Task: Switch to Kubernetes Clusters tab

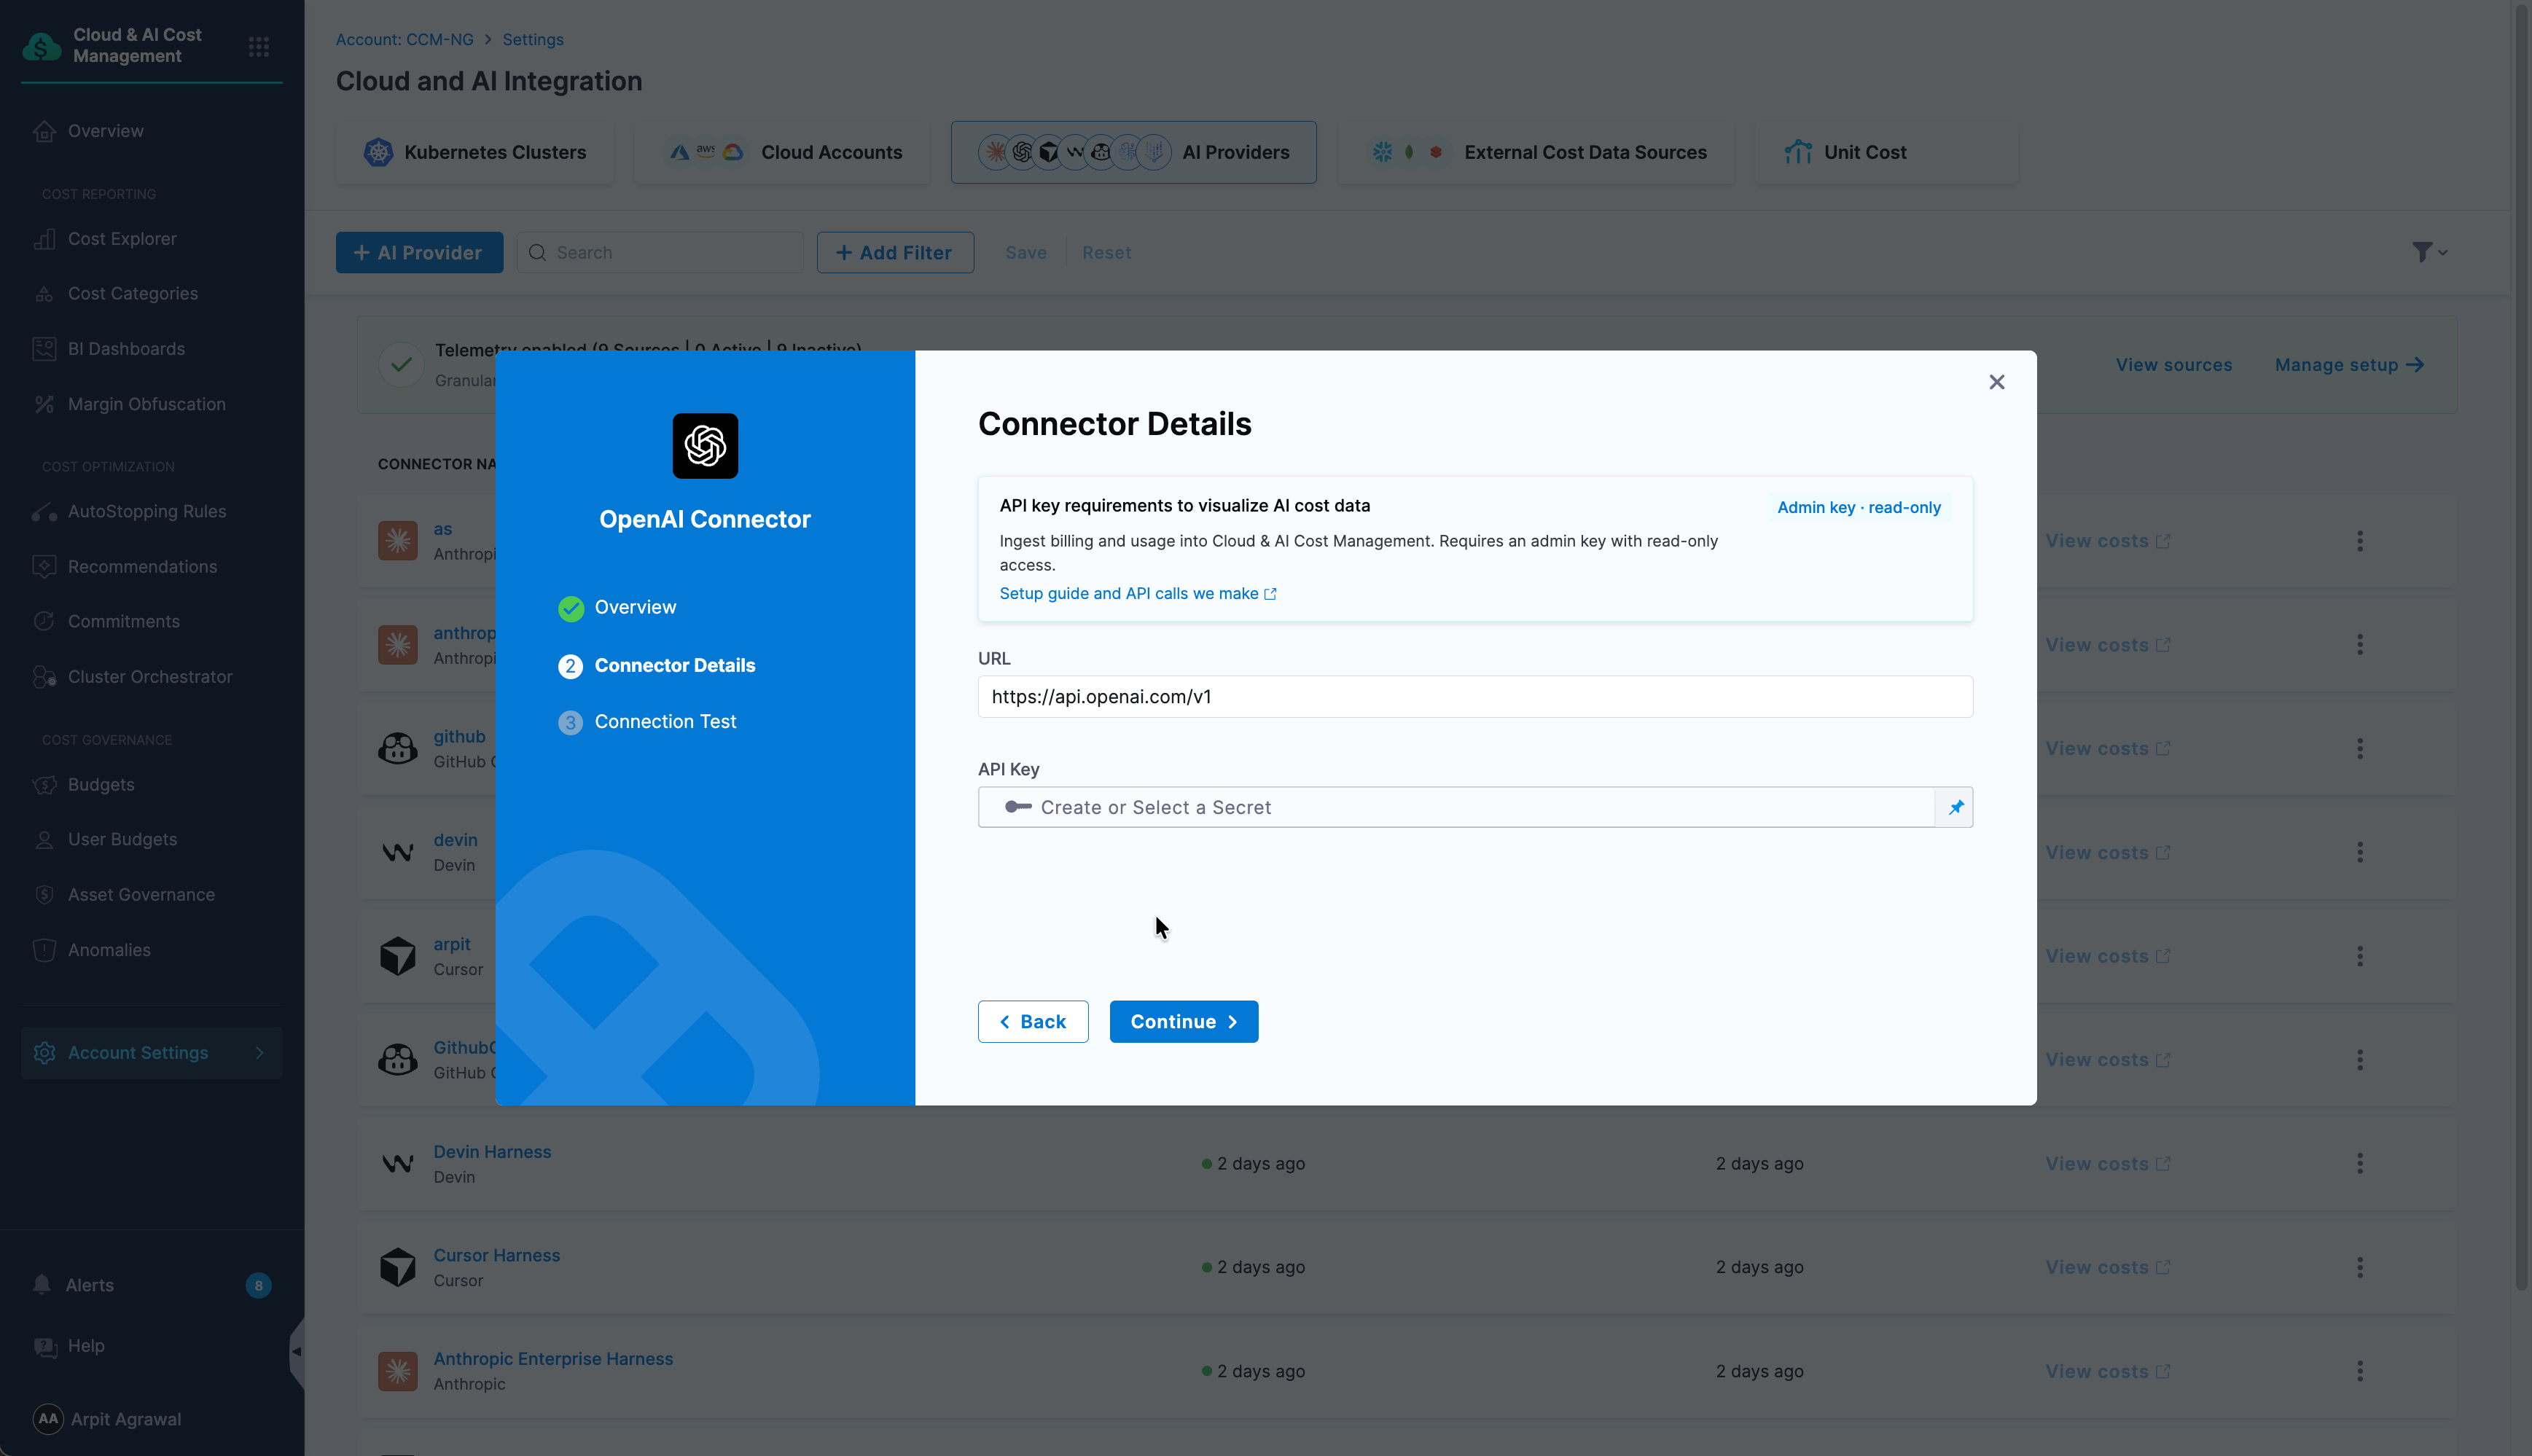Action: [475, 152]
